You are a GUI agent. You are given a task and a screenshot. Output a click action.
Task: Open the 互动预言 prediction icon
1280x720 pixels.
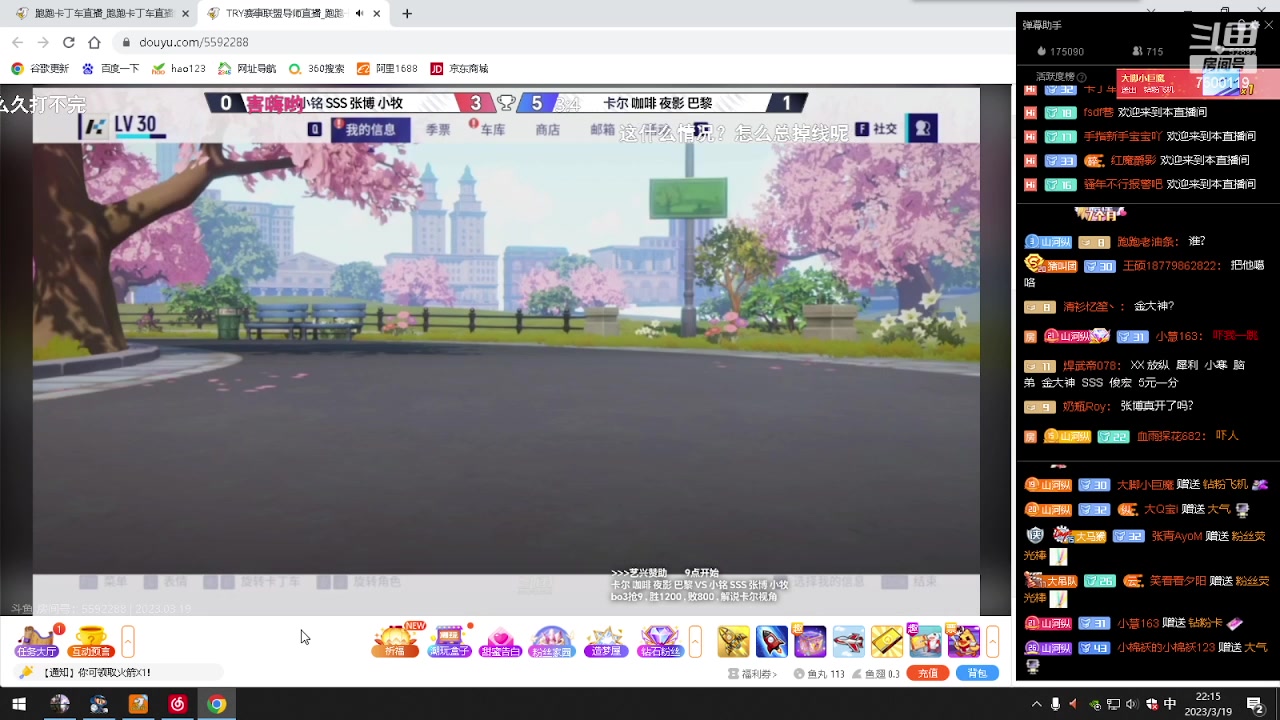pyautogui.click(x=91, y=641)
